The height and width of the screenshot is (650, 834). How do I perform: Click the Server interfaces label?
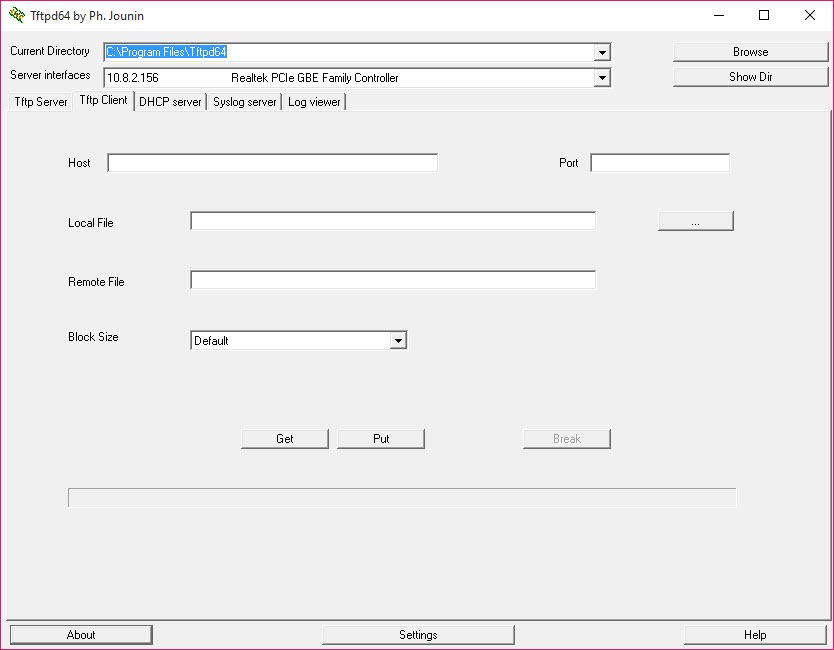[x=50, y=75]
